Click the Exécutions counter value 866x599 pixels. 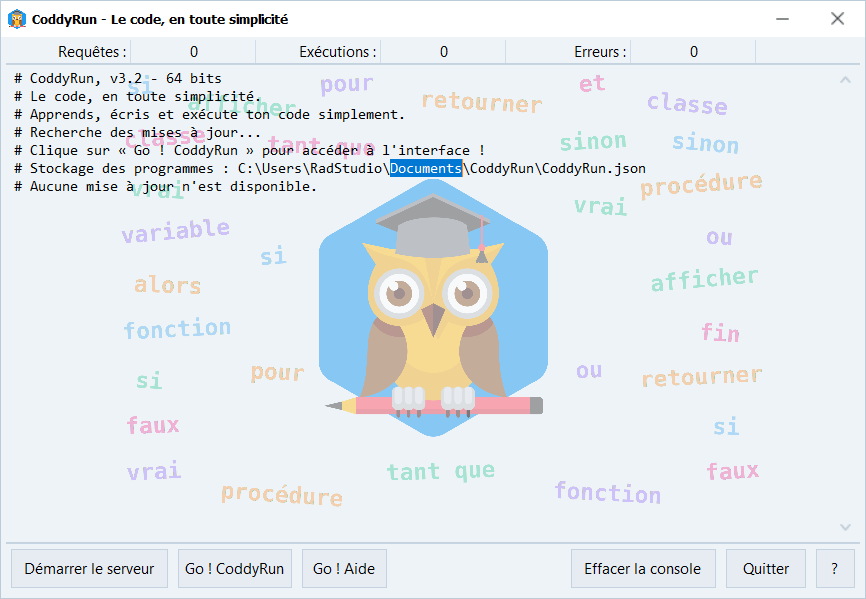[443, 52]
